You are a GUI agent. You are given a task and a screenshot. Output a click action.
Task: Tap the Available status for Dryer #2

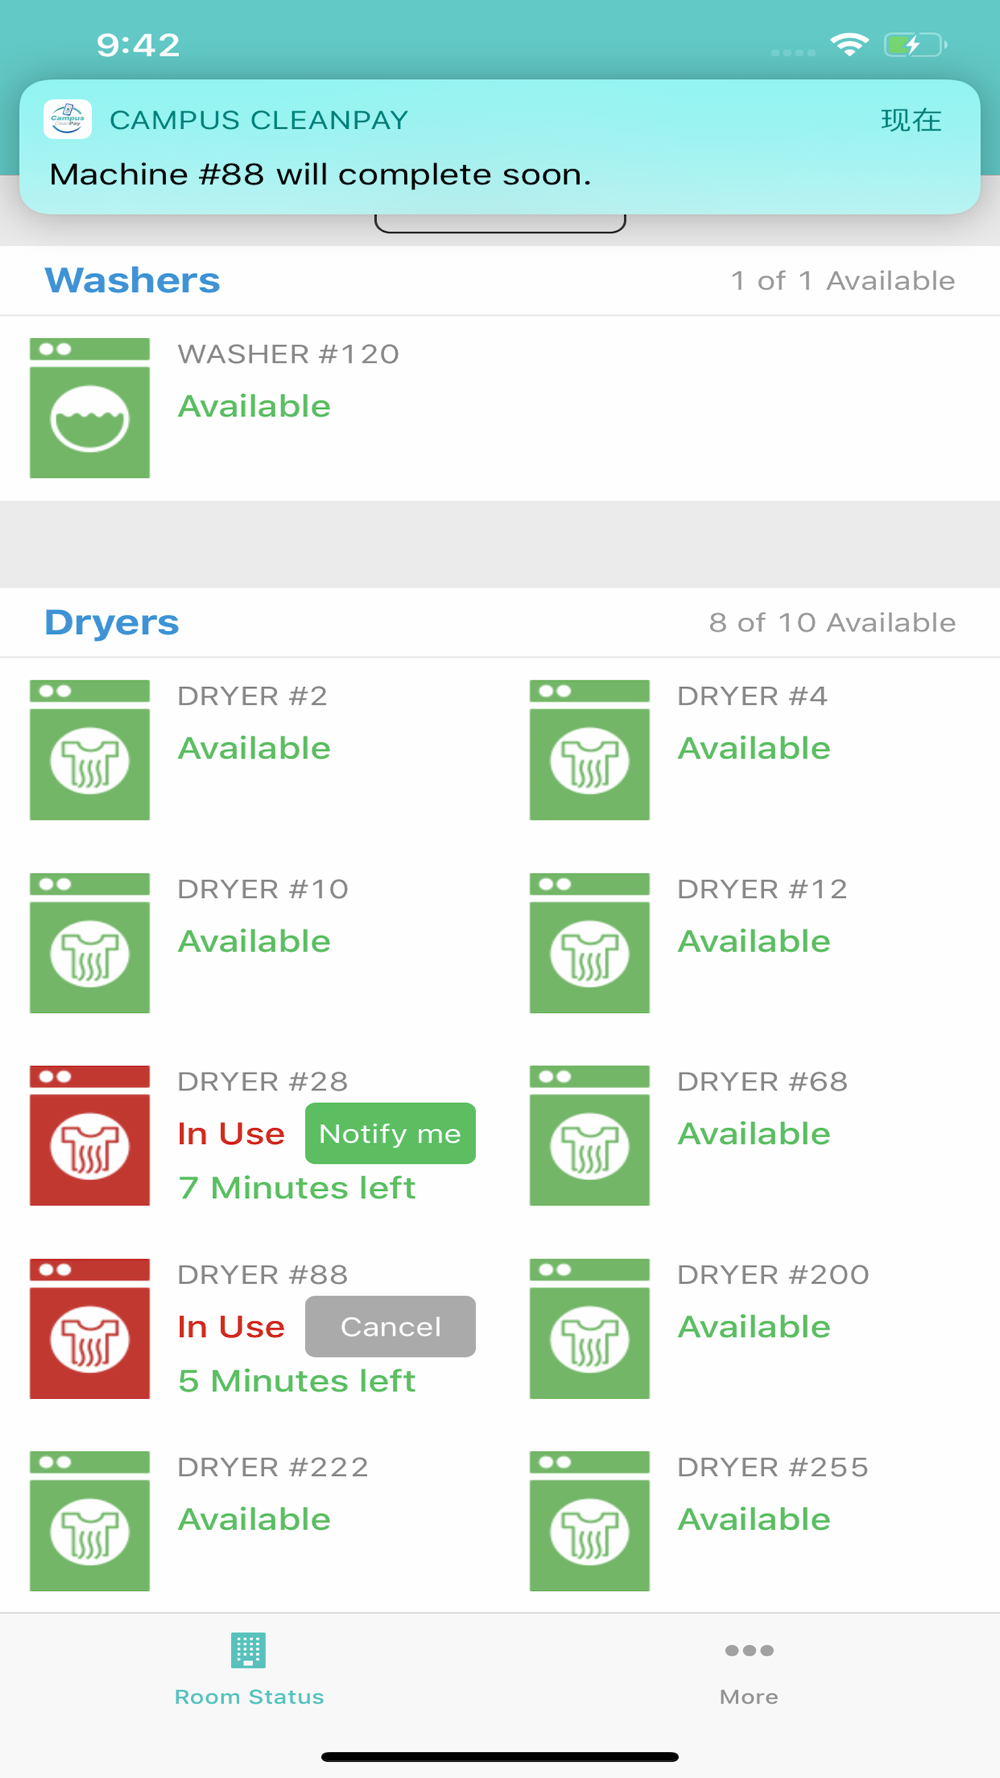point(254,748)
